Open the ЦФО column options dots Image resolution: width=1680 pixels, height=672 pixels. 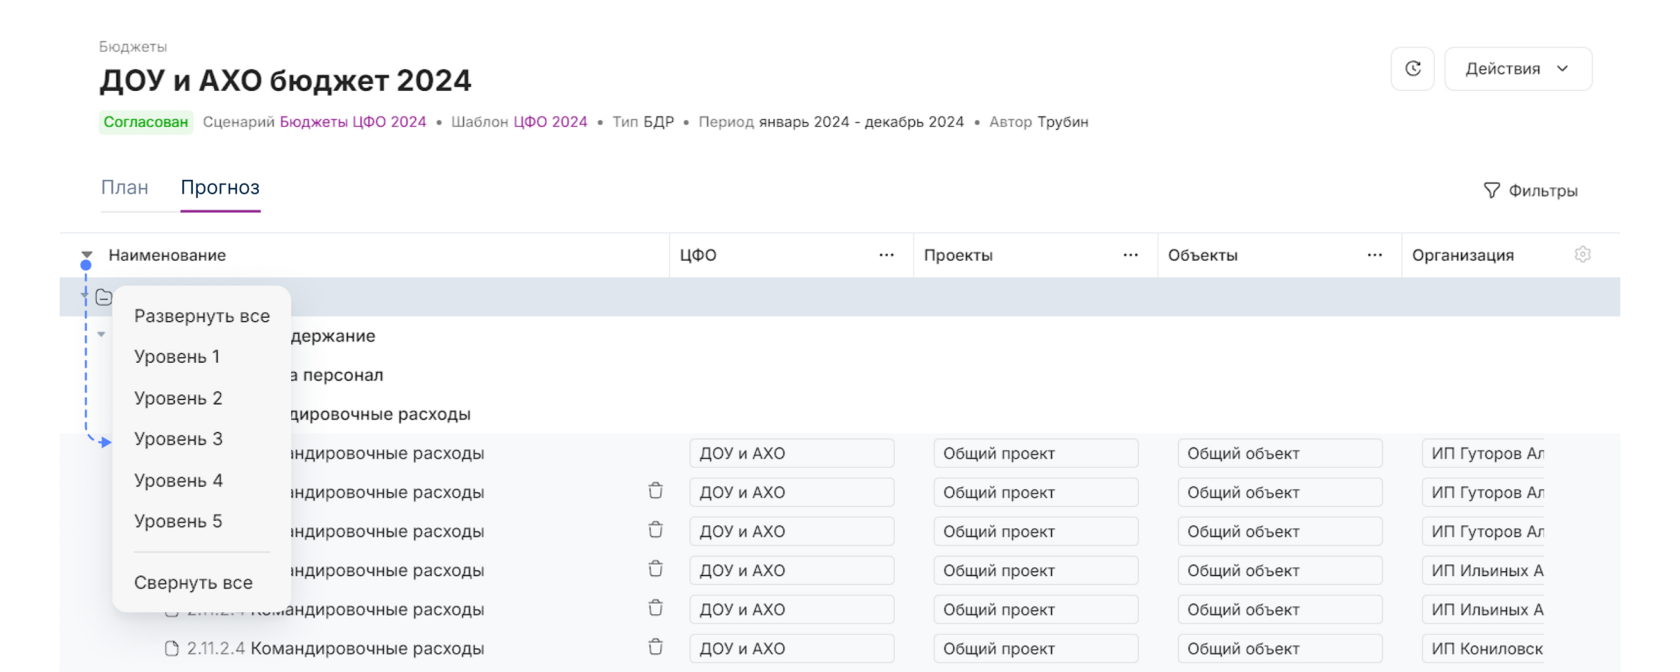pyautogui.click(x=886, y=255)
